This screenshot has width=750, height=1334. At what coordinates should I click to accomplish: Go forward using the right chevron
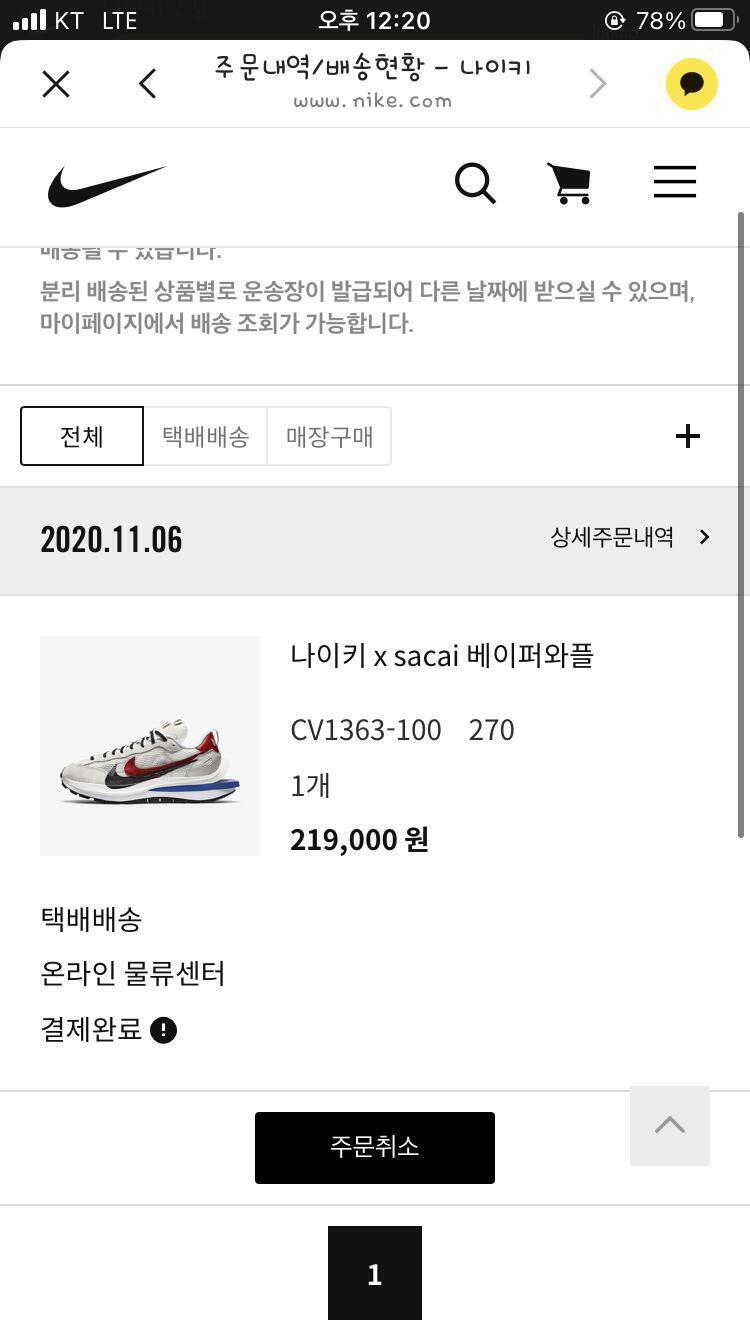pos(598,84)
